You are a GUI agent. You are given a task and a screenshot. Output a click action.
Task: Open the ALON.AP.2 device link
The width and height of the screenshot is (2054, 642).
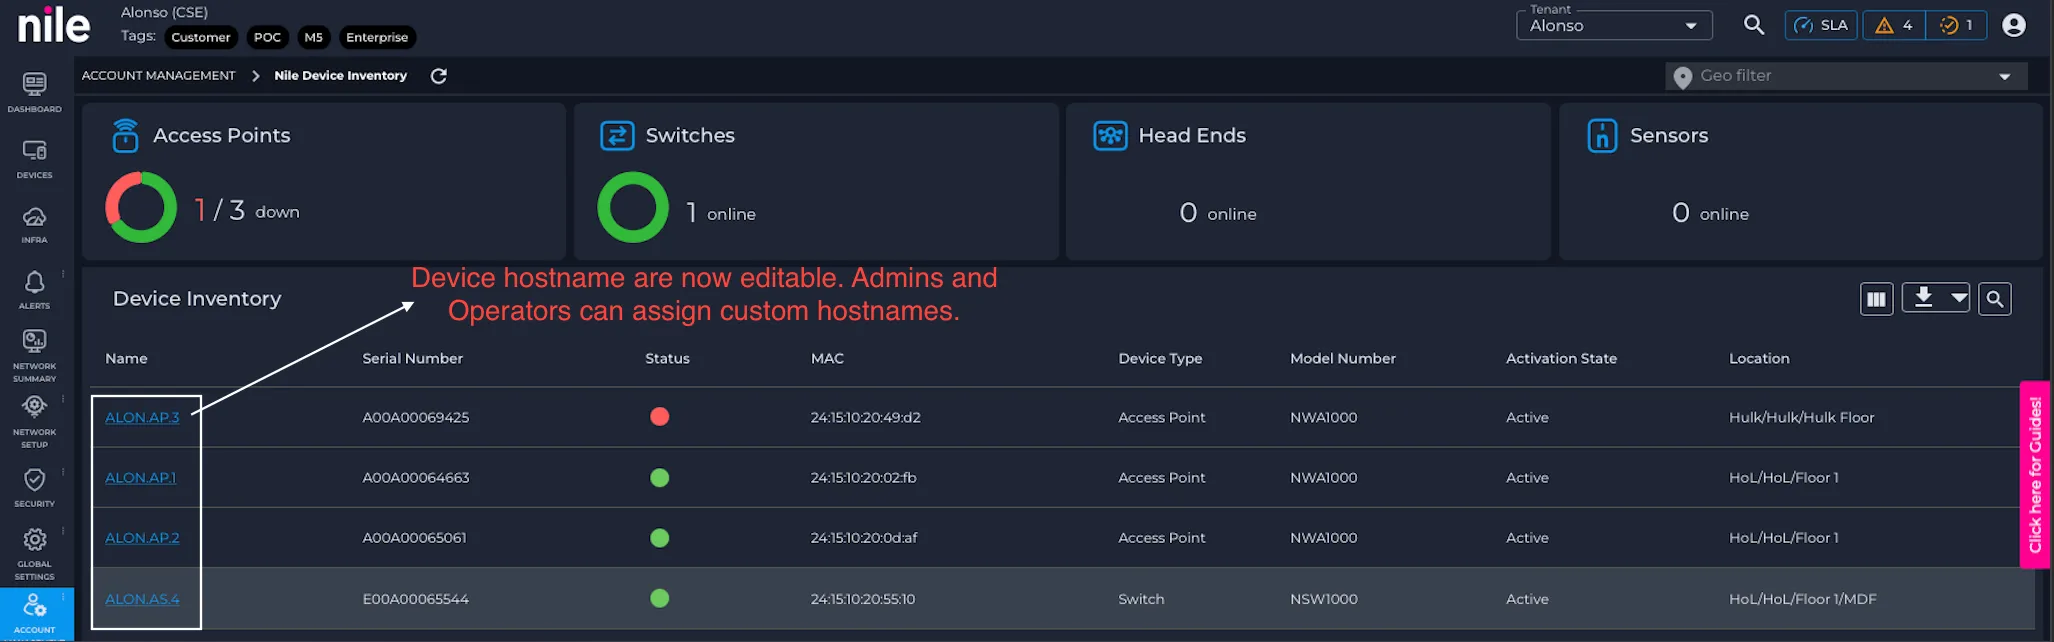coord(142,538)
